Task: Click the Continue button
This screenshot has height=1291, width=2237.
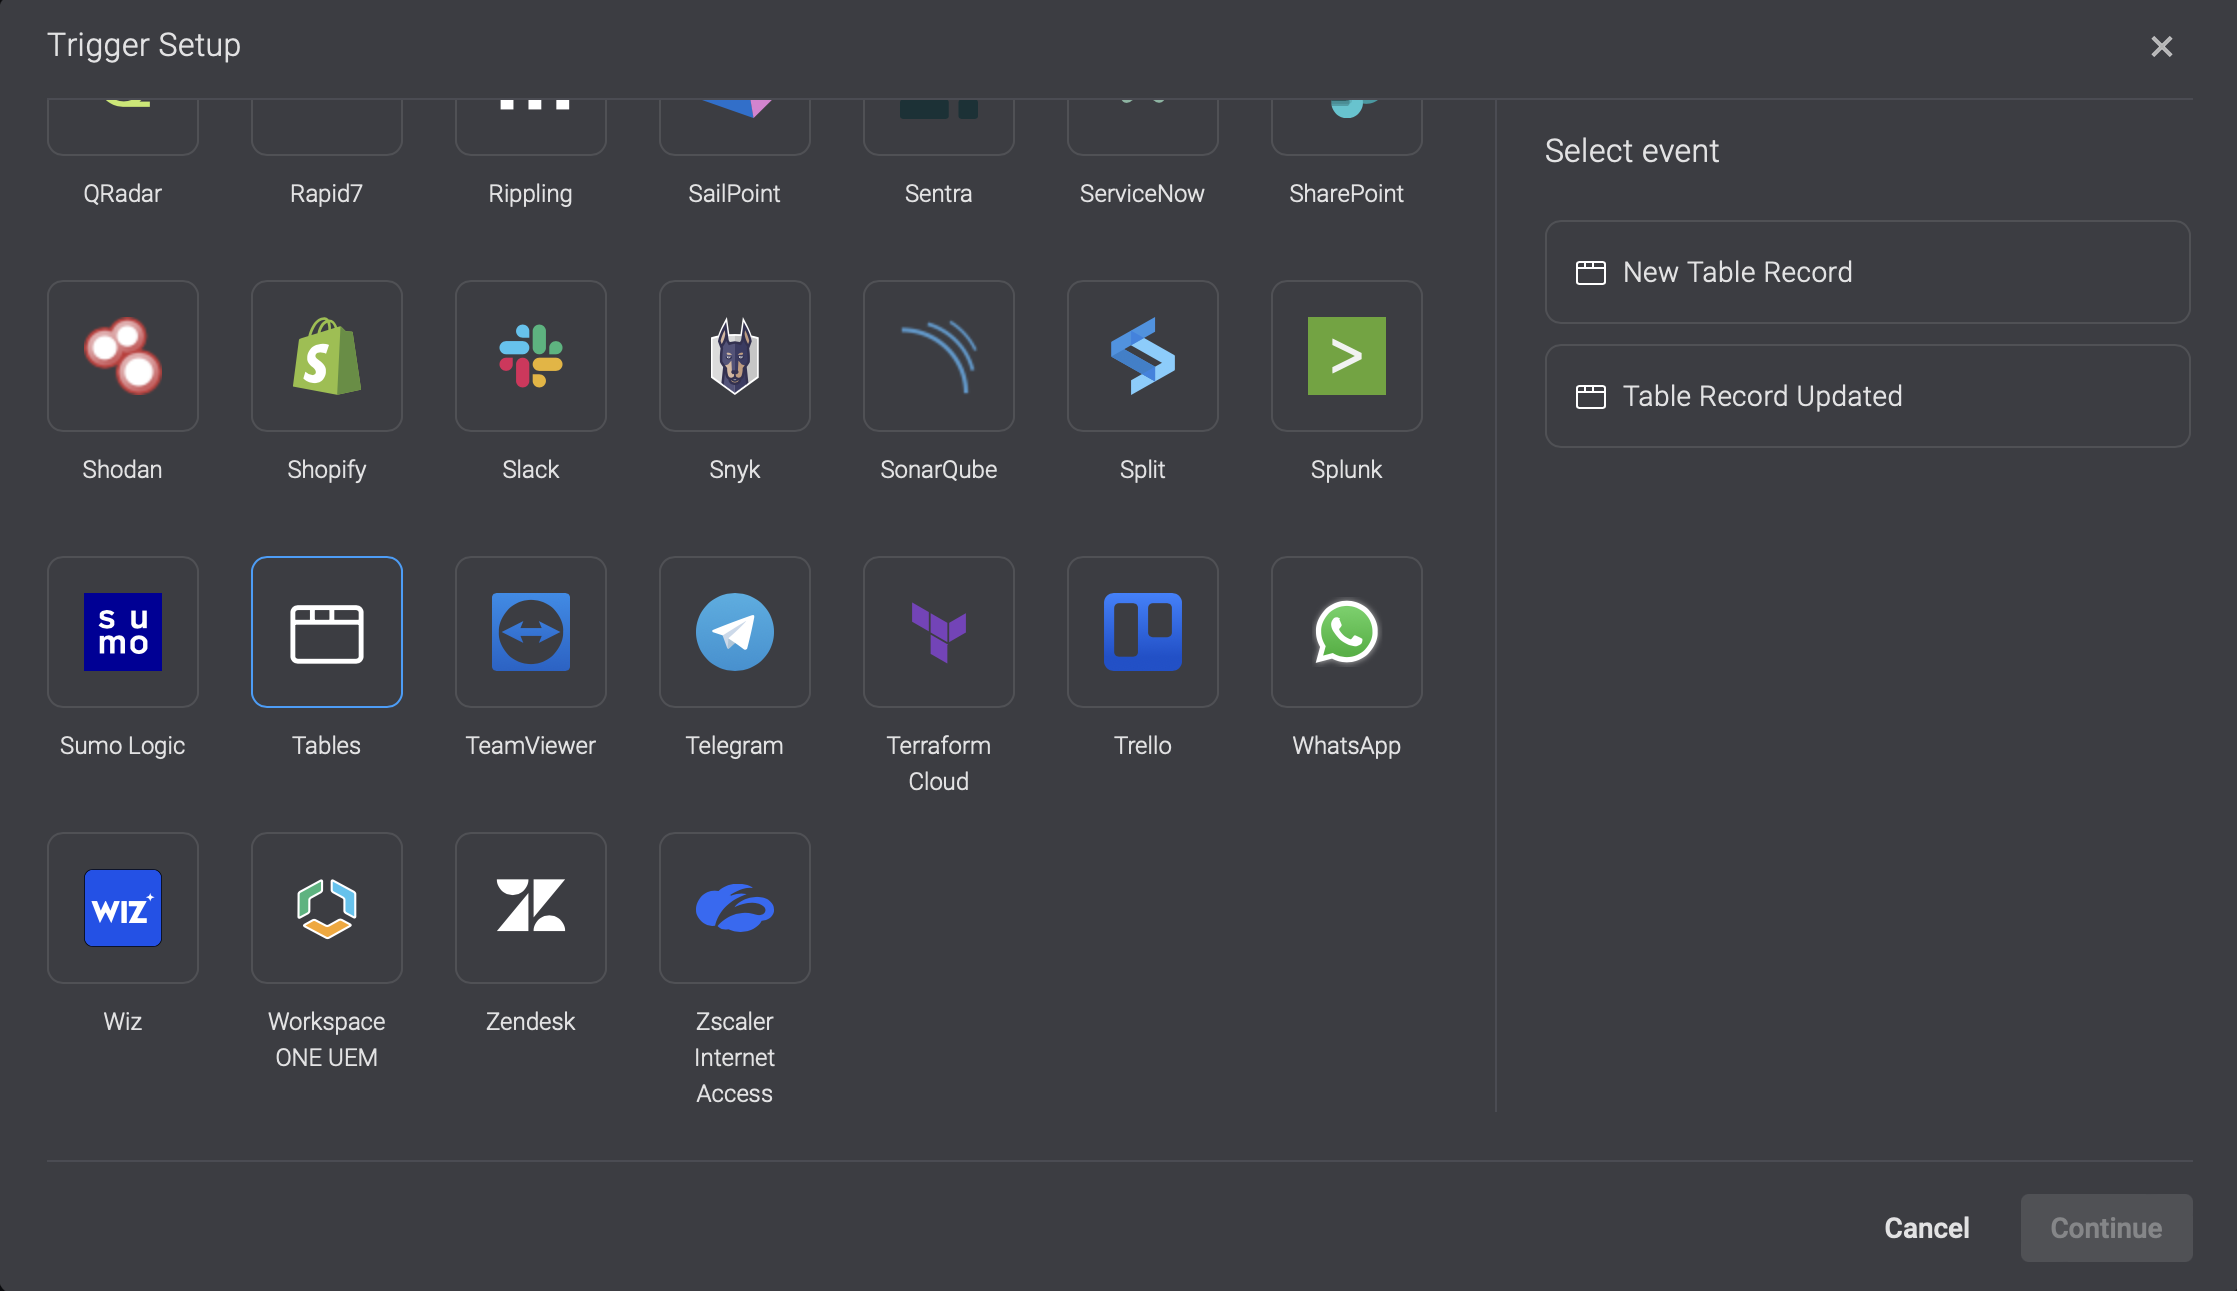Action: coord(2106,1228)
